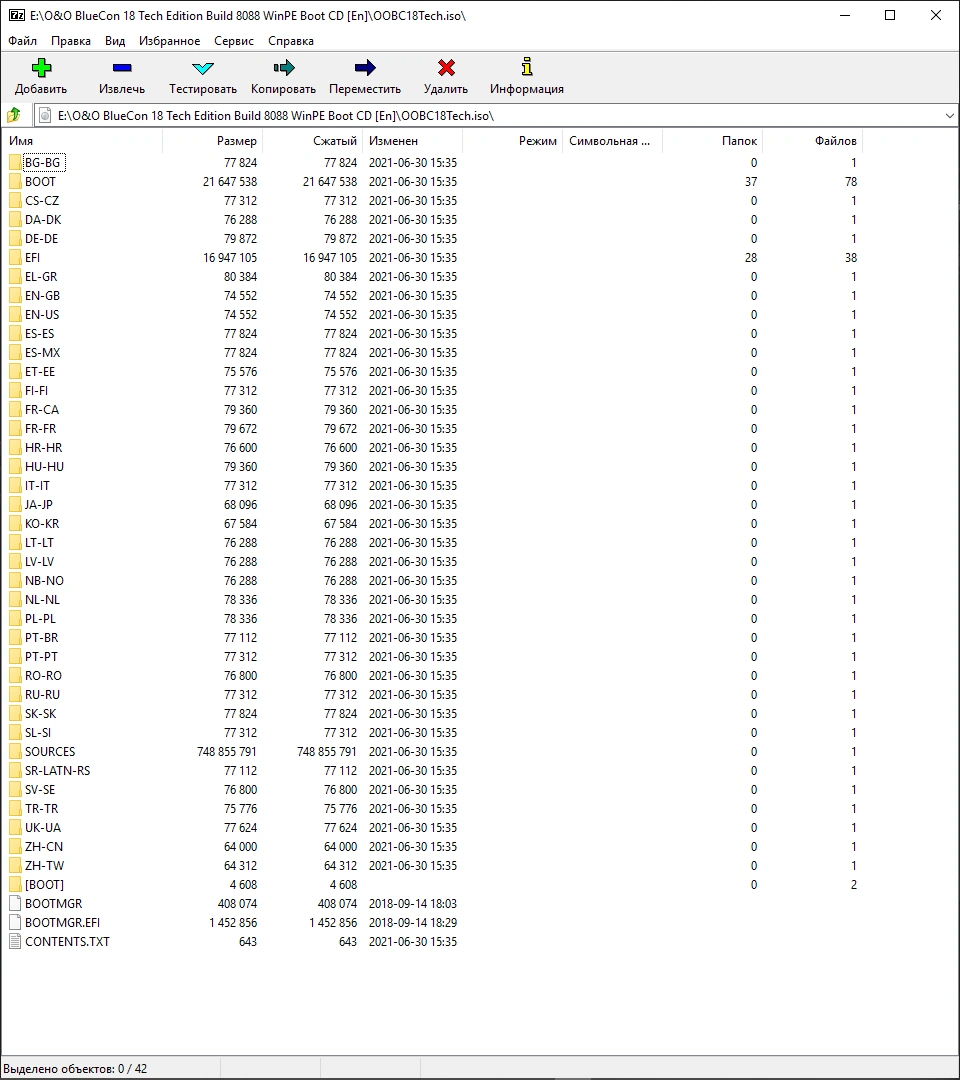Click the 7-Zip title bar icon
The width and height of the screenshot is (960, 1080).
coord(17,15)
